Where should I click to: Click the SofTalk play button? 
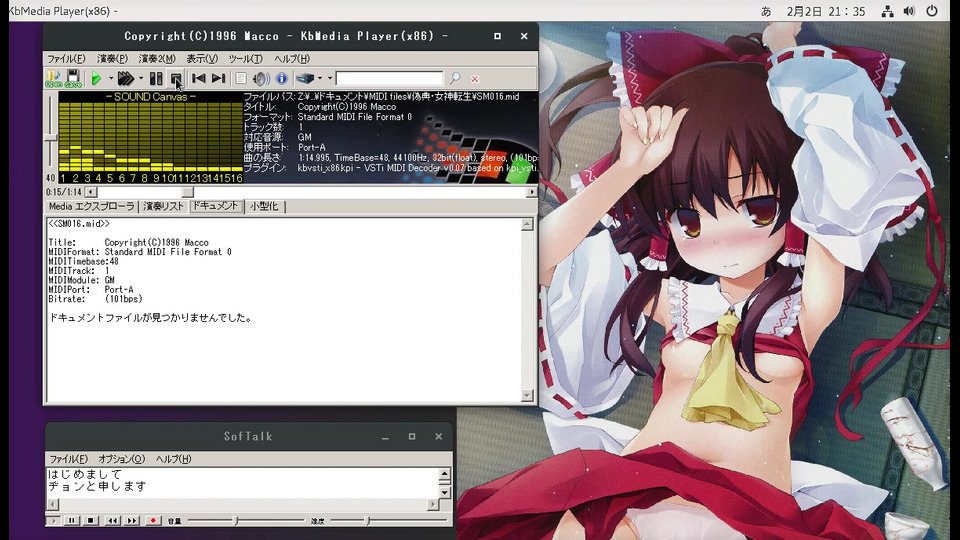click(x=53, y=521)
